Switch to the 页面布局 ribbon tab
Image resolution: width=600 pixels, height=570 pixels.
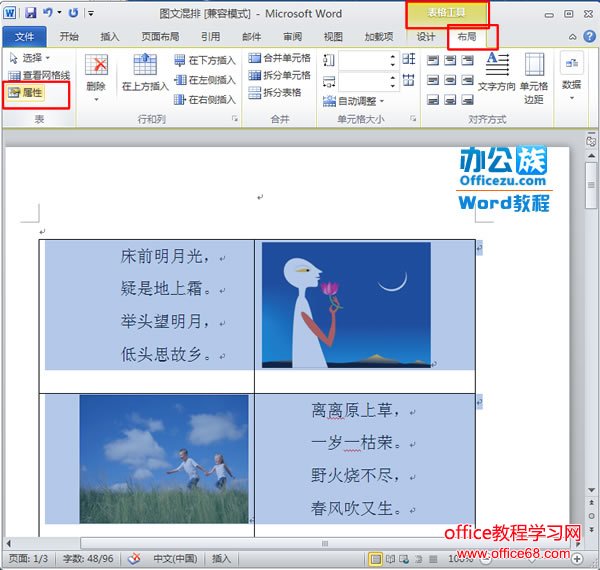pyautogui.click(x=160, y=37)
